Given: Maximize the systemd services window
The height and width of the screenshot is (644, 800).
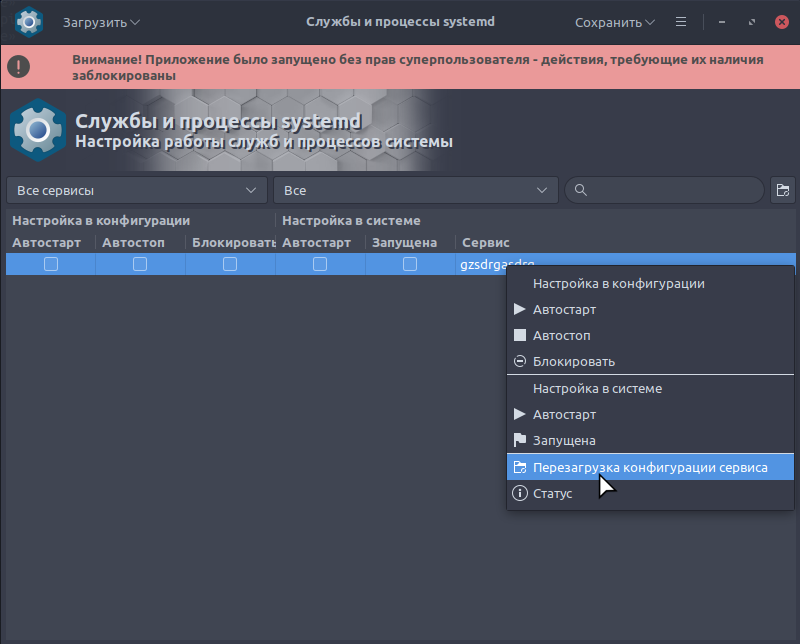Looking at the screenshot, I should pyautogui.click(x=752, y=22).
